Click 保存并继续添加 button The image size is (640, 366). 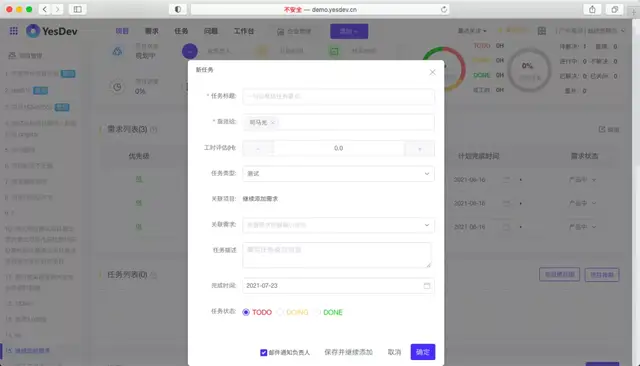[x=348, y=352]
